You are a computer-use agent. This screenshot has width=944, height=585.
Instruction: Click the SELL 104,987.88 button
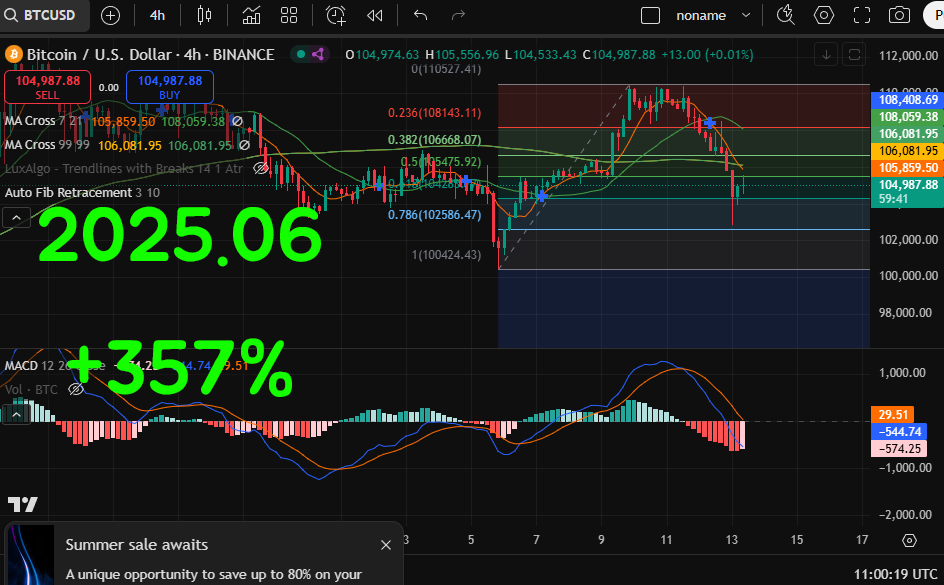[x=48, y=87]
